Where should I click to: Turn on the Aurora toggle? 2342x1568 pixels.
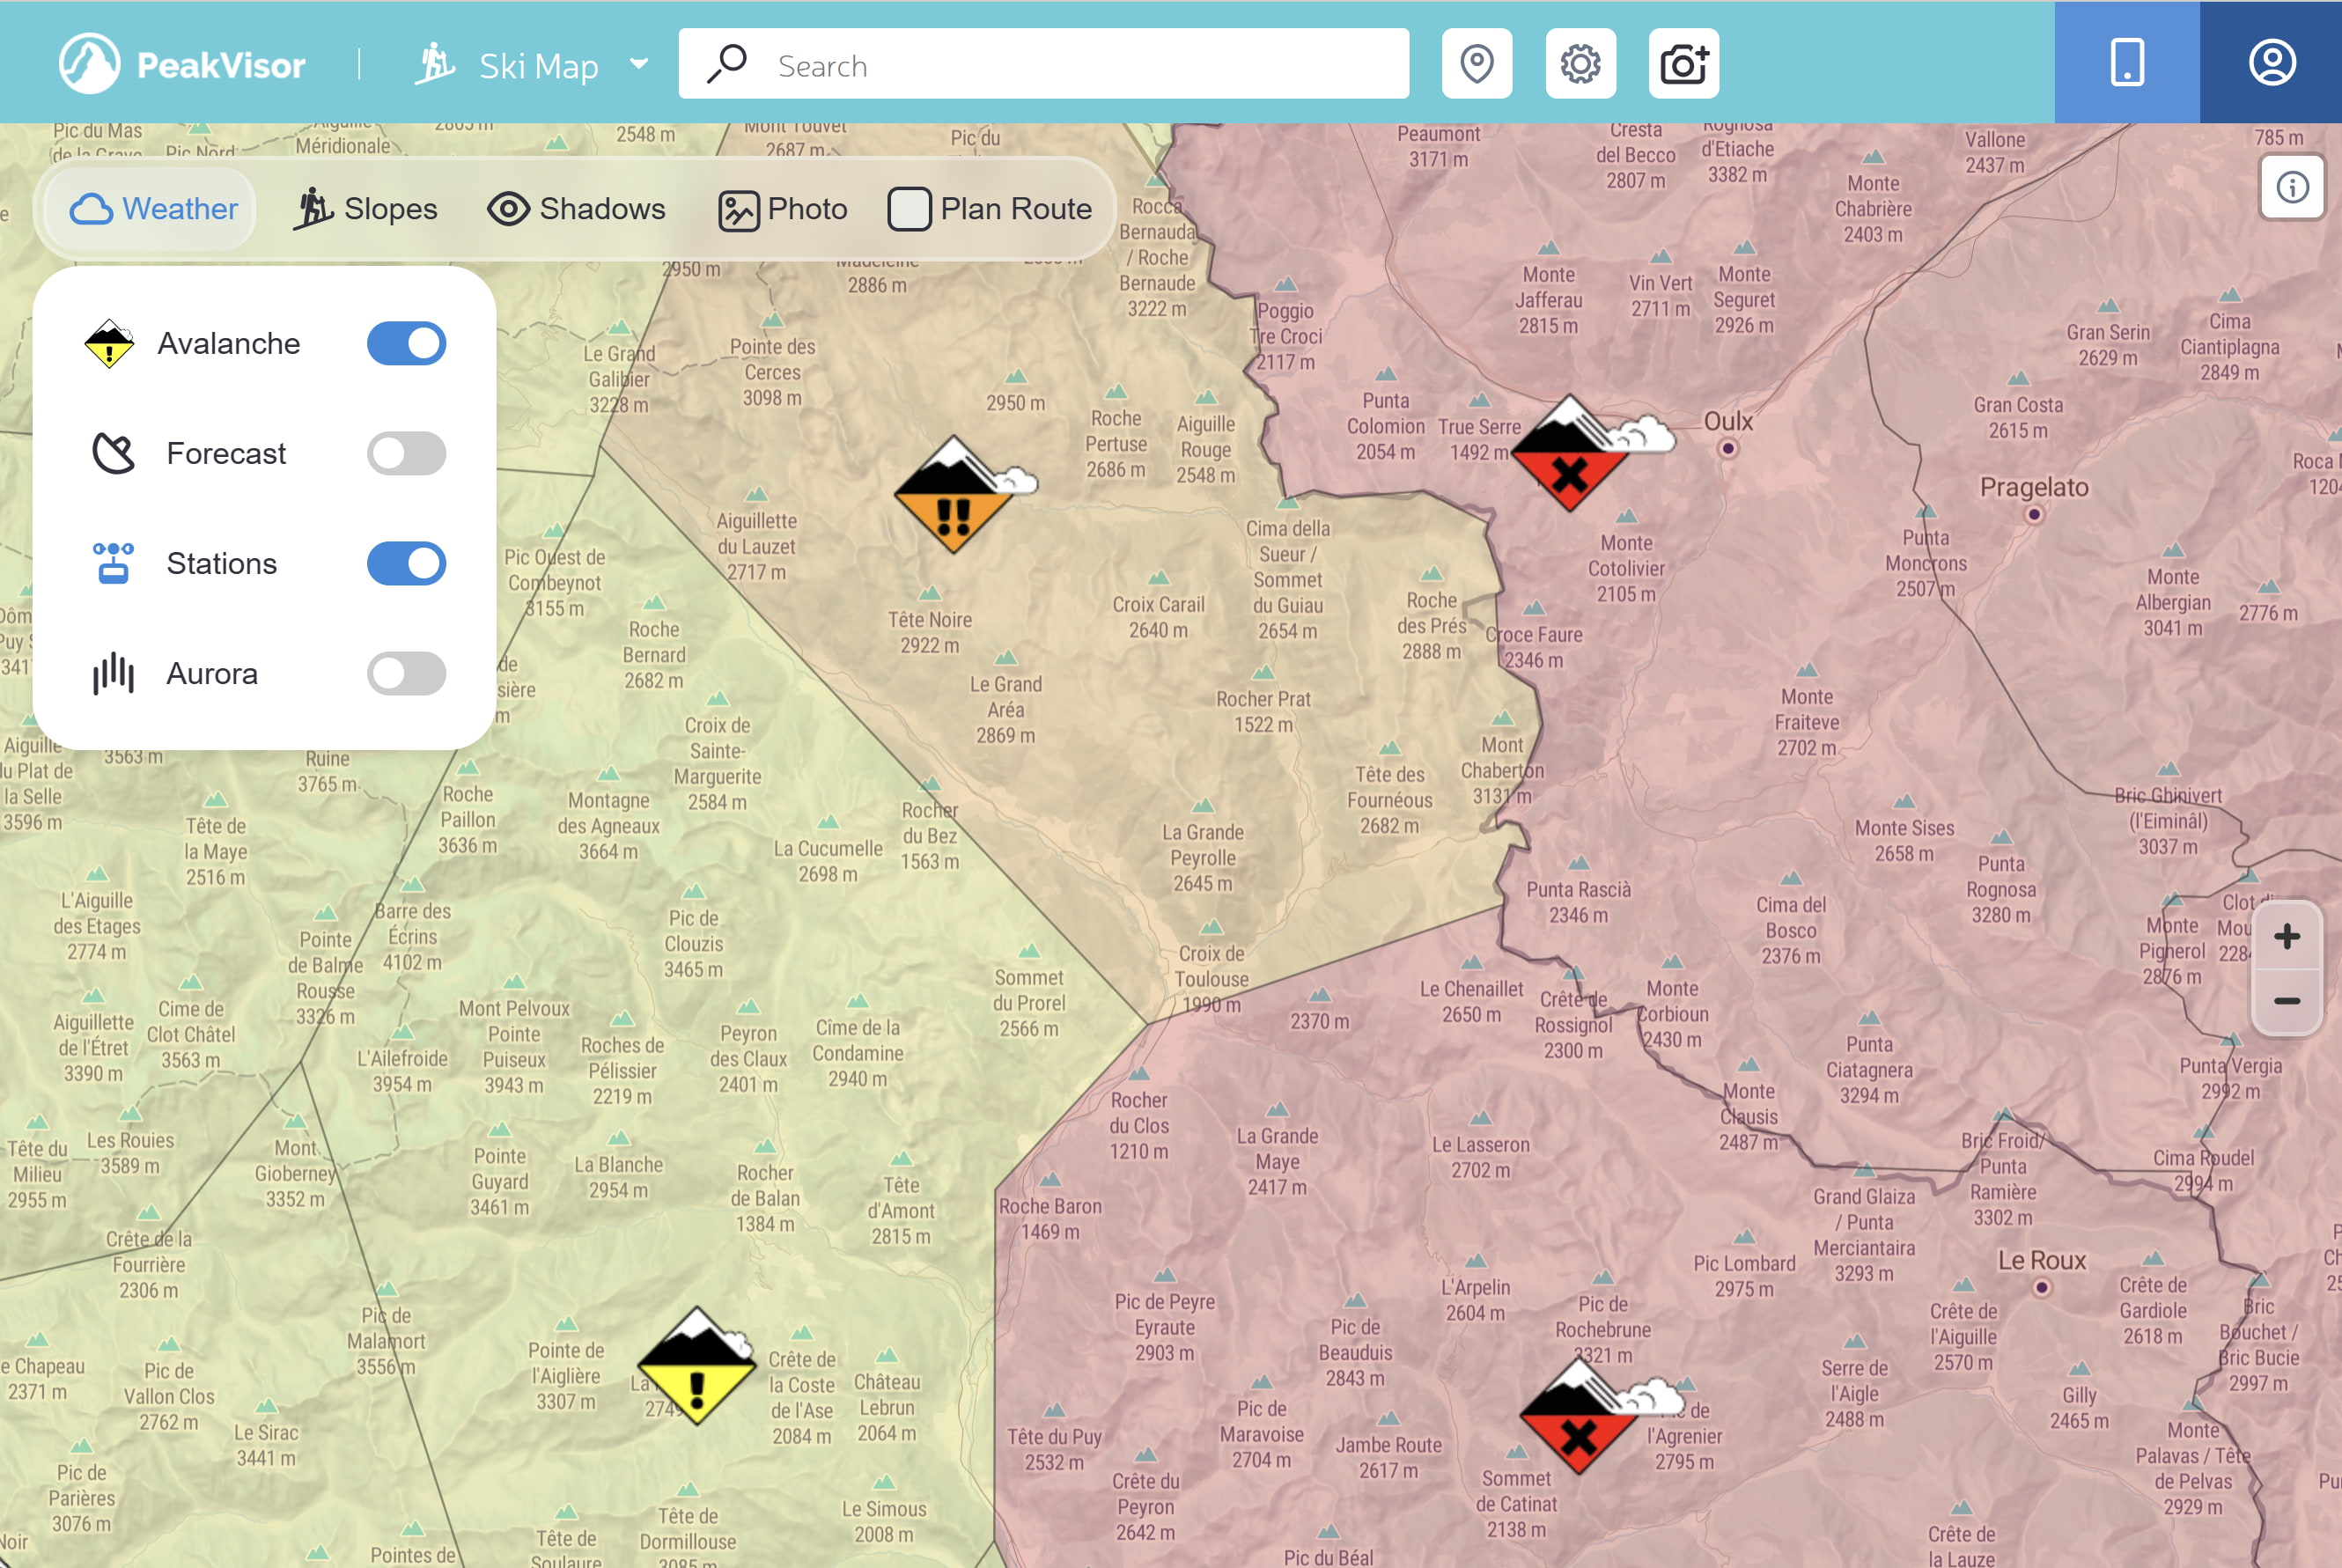[x=406, y=673]
